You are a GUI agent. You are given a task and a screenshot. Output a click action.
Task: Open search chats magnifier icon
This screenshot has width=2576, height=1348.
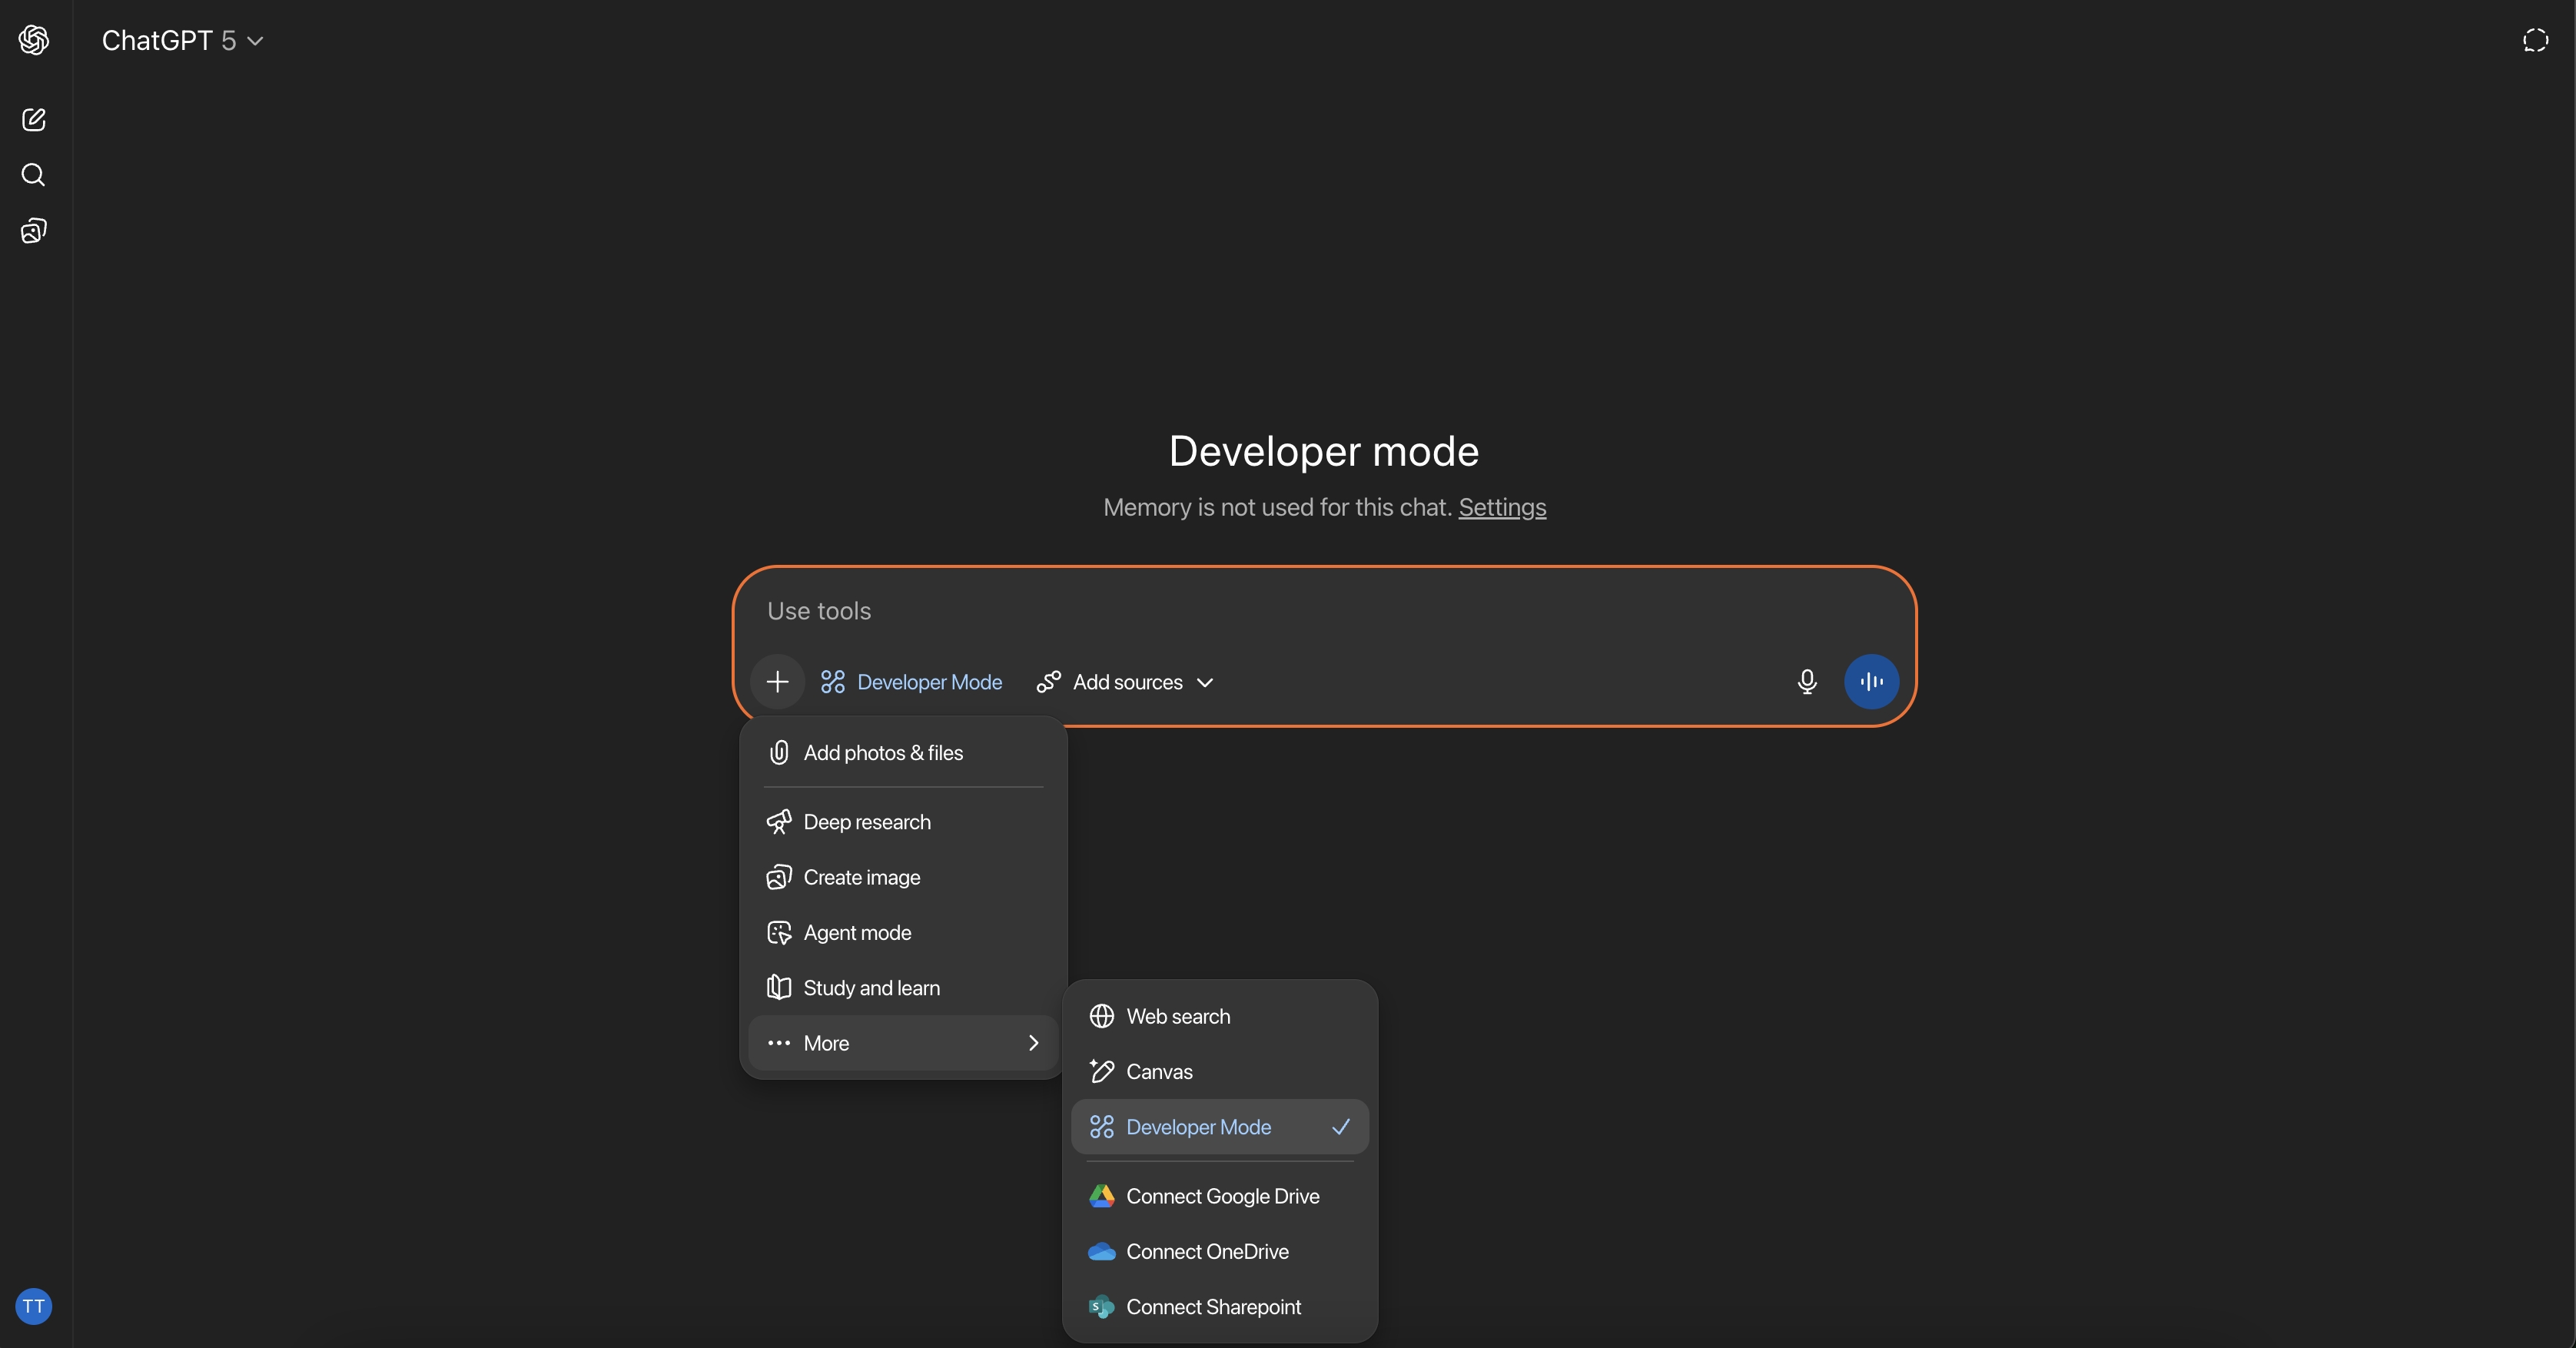click(x=34, y=175)
